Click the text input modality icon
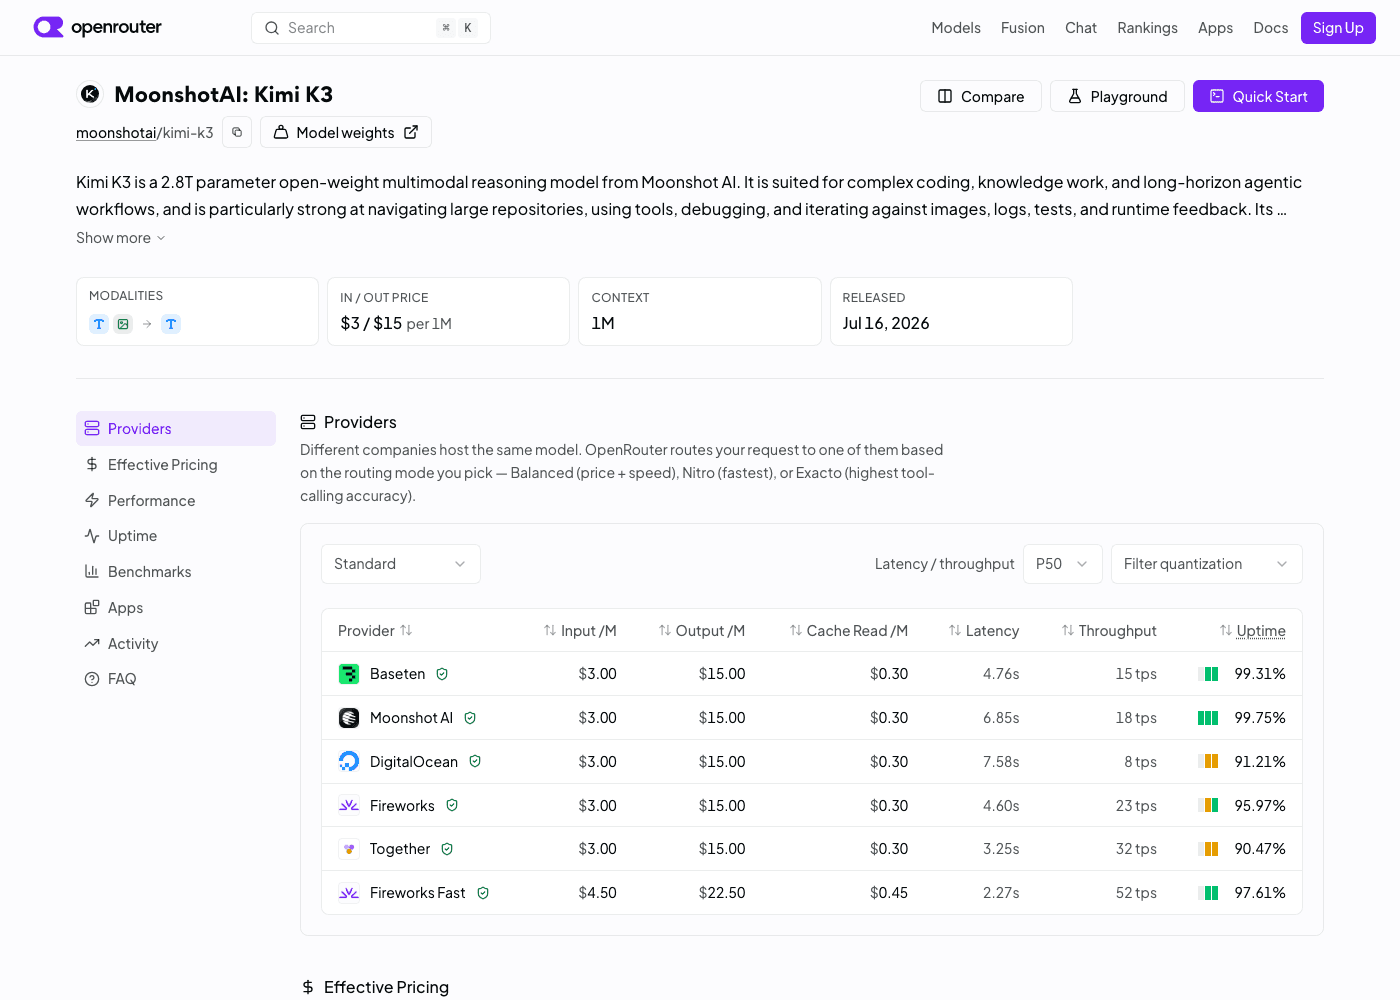Screen dimensions: 1400x1000 click(x=99, y=324)
